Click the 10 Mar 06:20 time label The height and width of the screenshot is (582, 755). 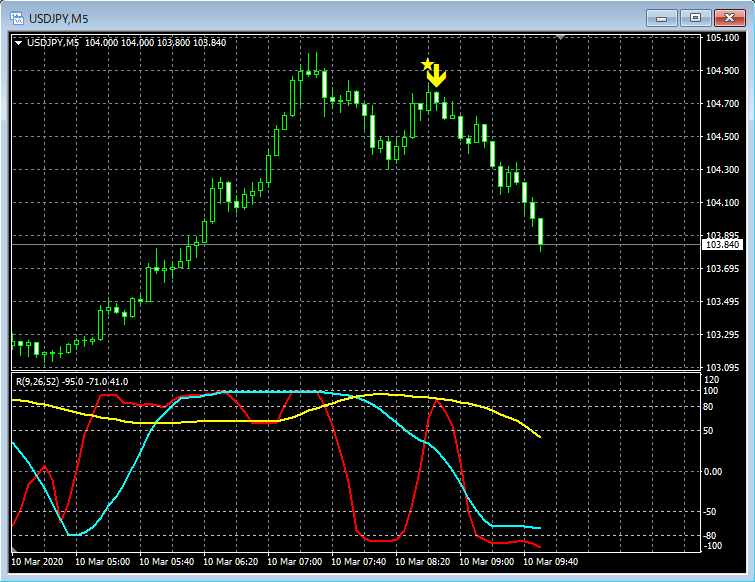(x=231, y=562)
